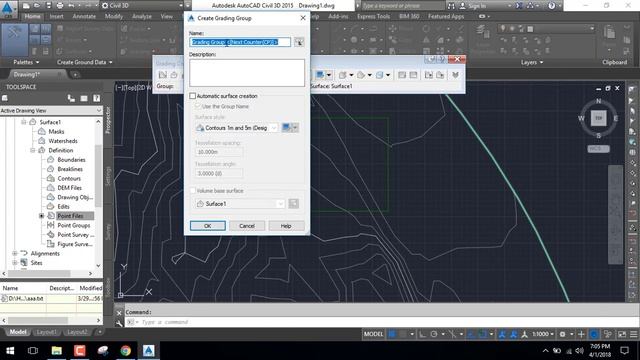Click the surface style edit button
Screen dimensions: 640x360
290,128
